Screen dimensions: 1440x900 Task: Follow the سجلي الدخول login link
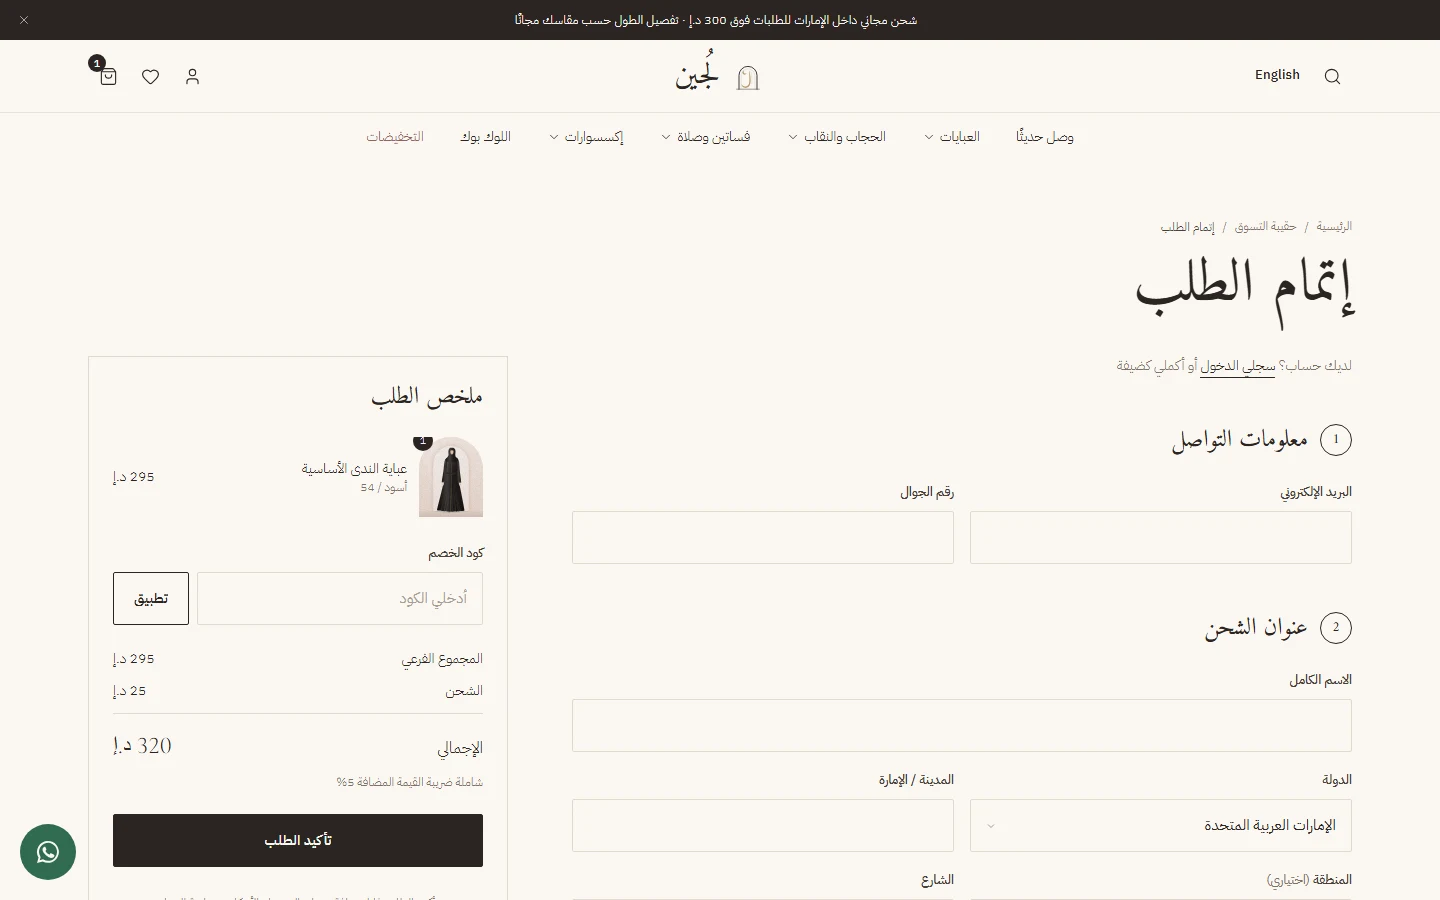click(x=1237, y=366)
